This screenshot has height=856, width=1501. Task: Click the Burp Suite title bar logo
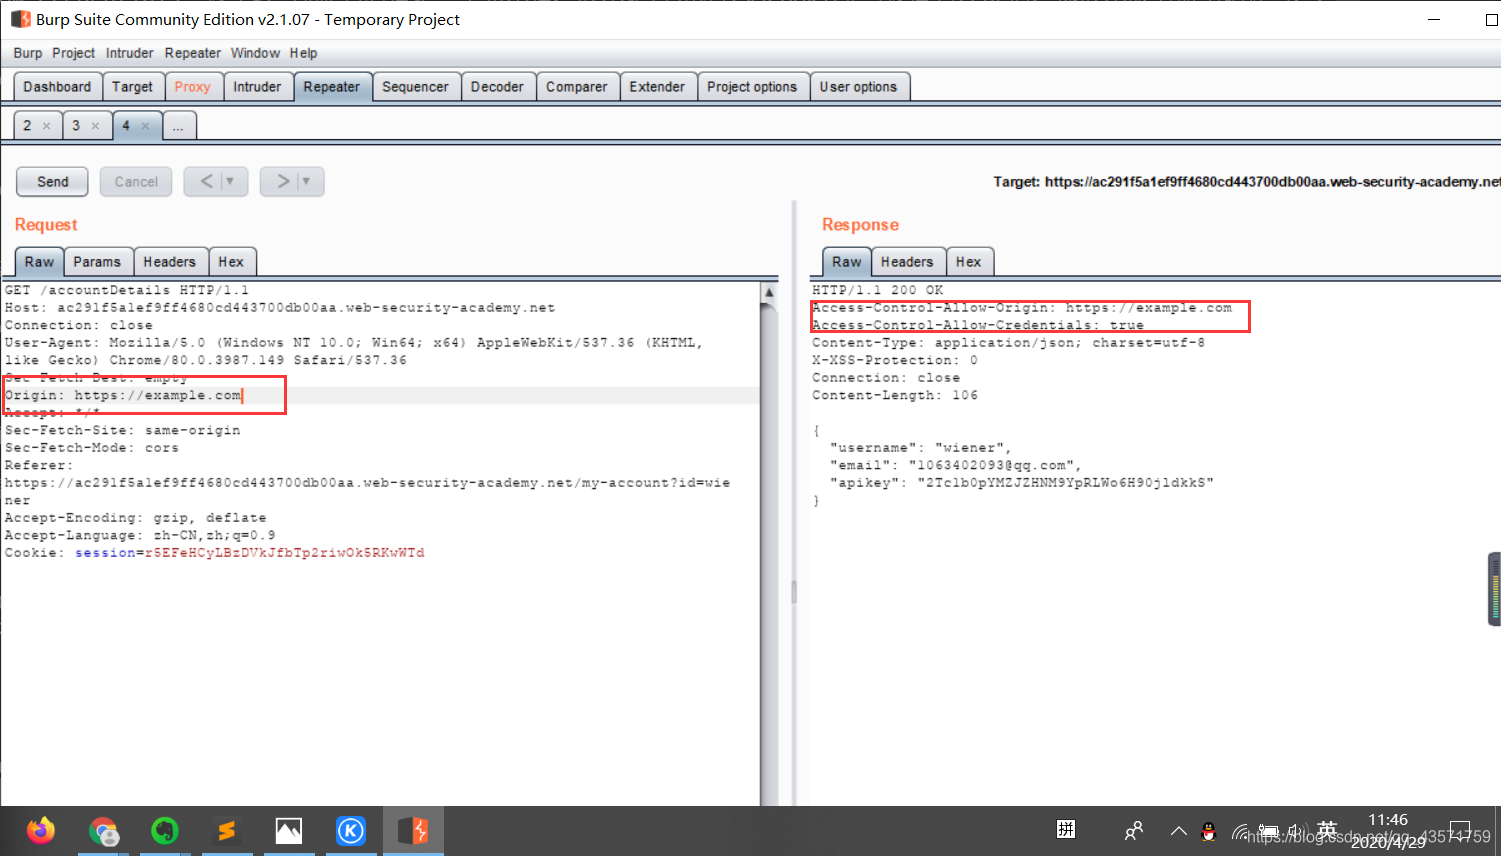21,19
